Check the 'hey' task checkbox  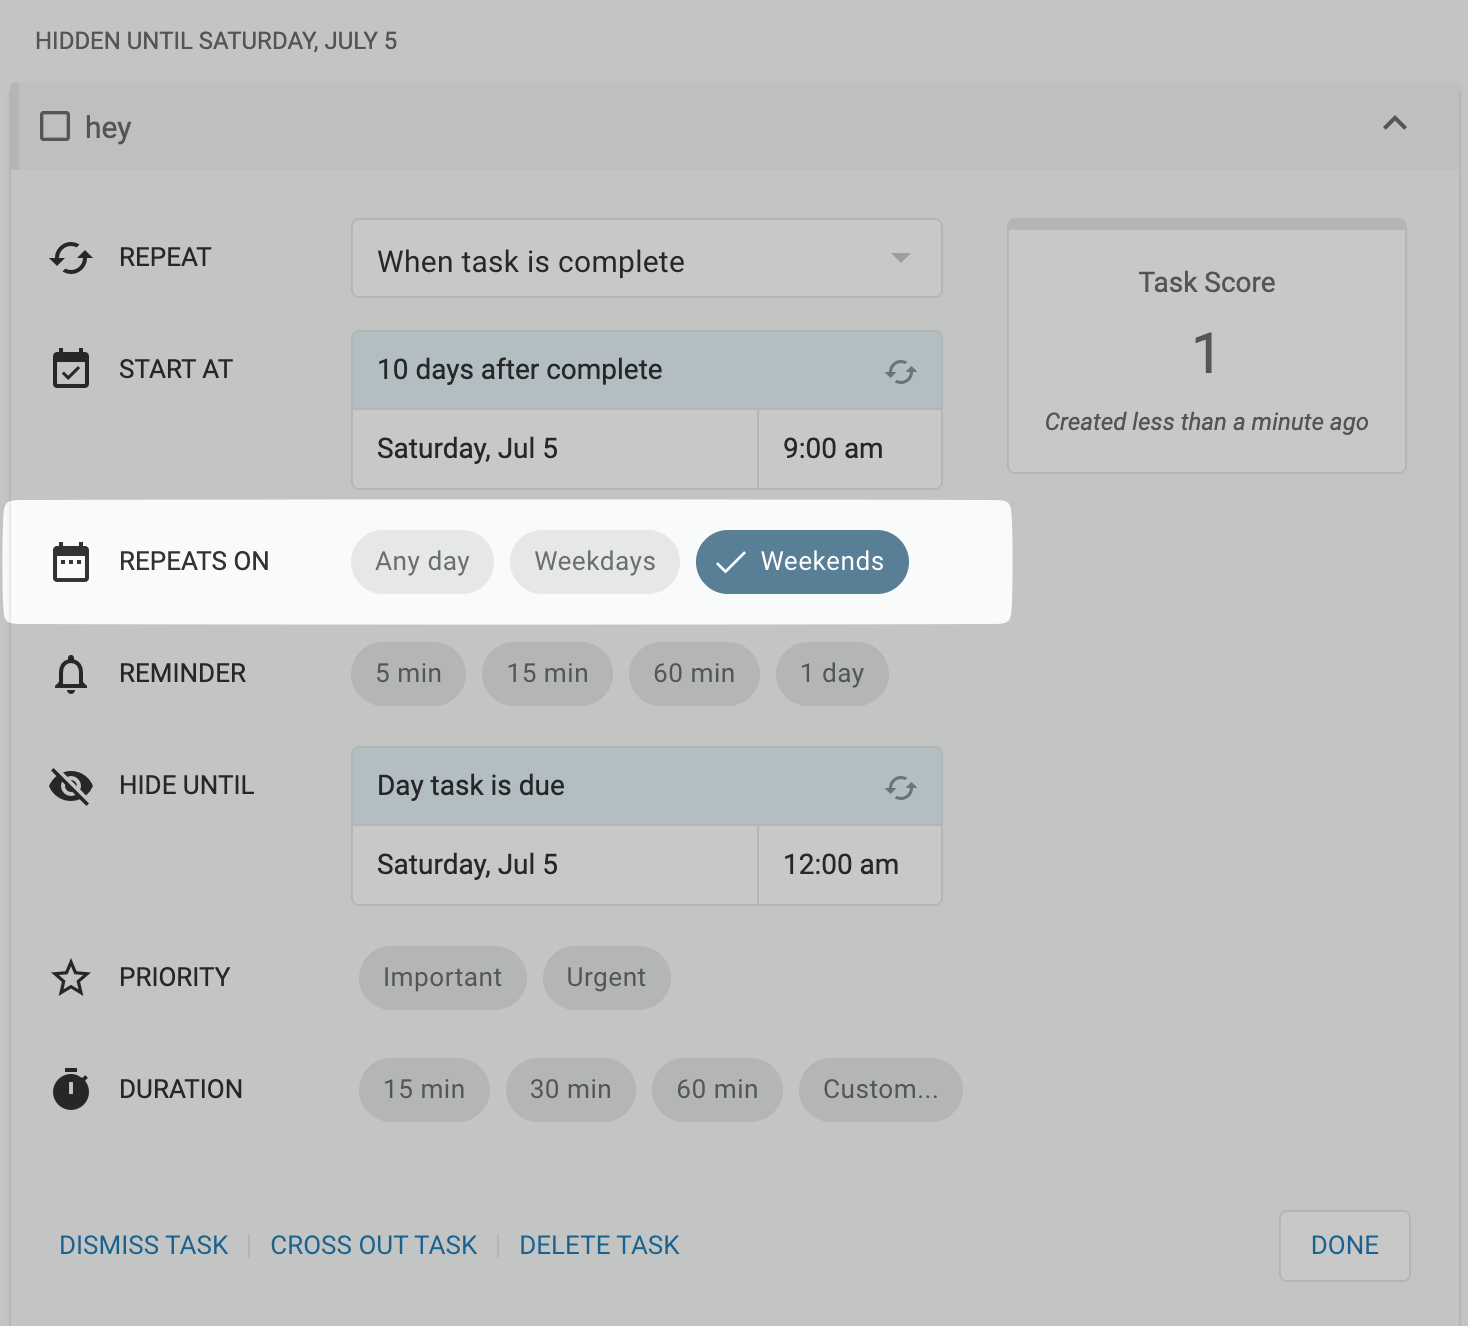click(x=55, y=126)
